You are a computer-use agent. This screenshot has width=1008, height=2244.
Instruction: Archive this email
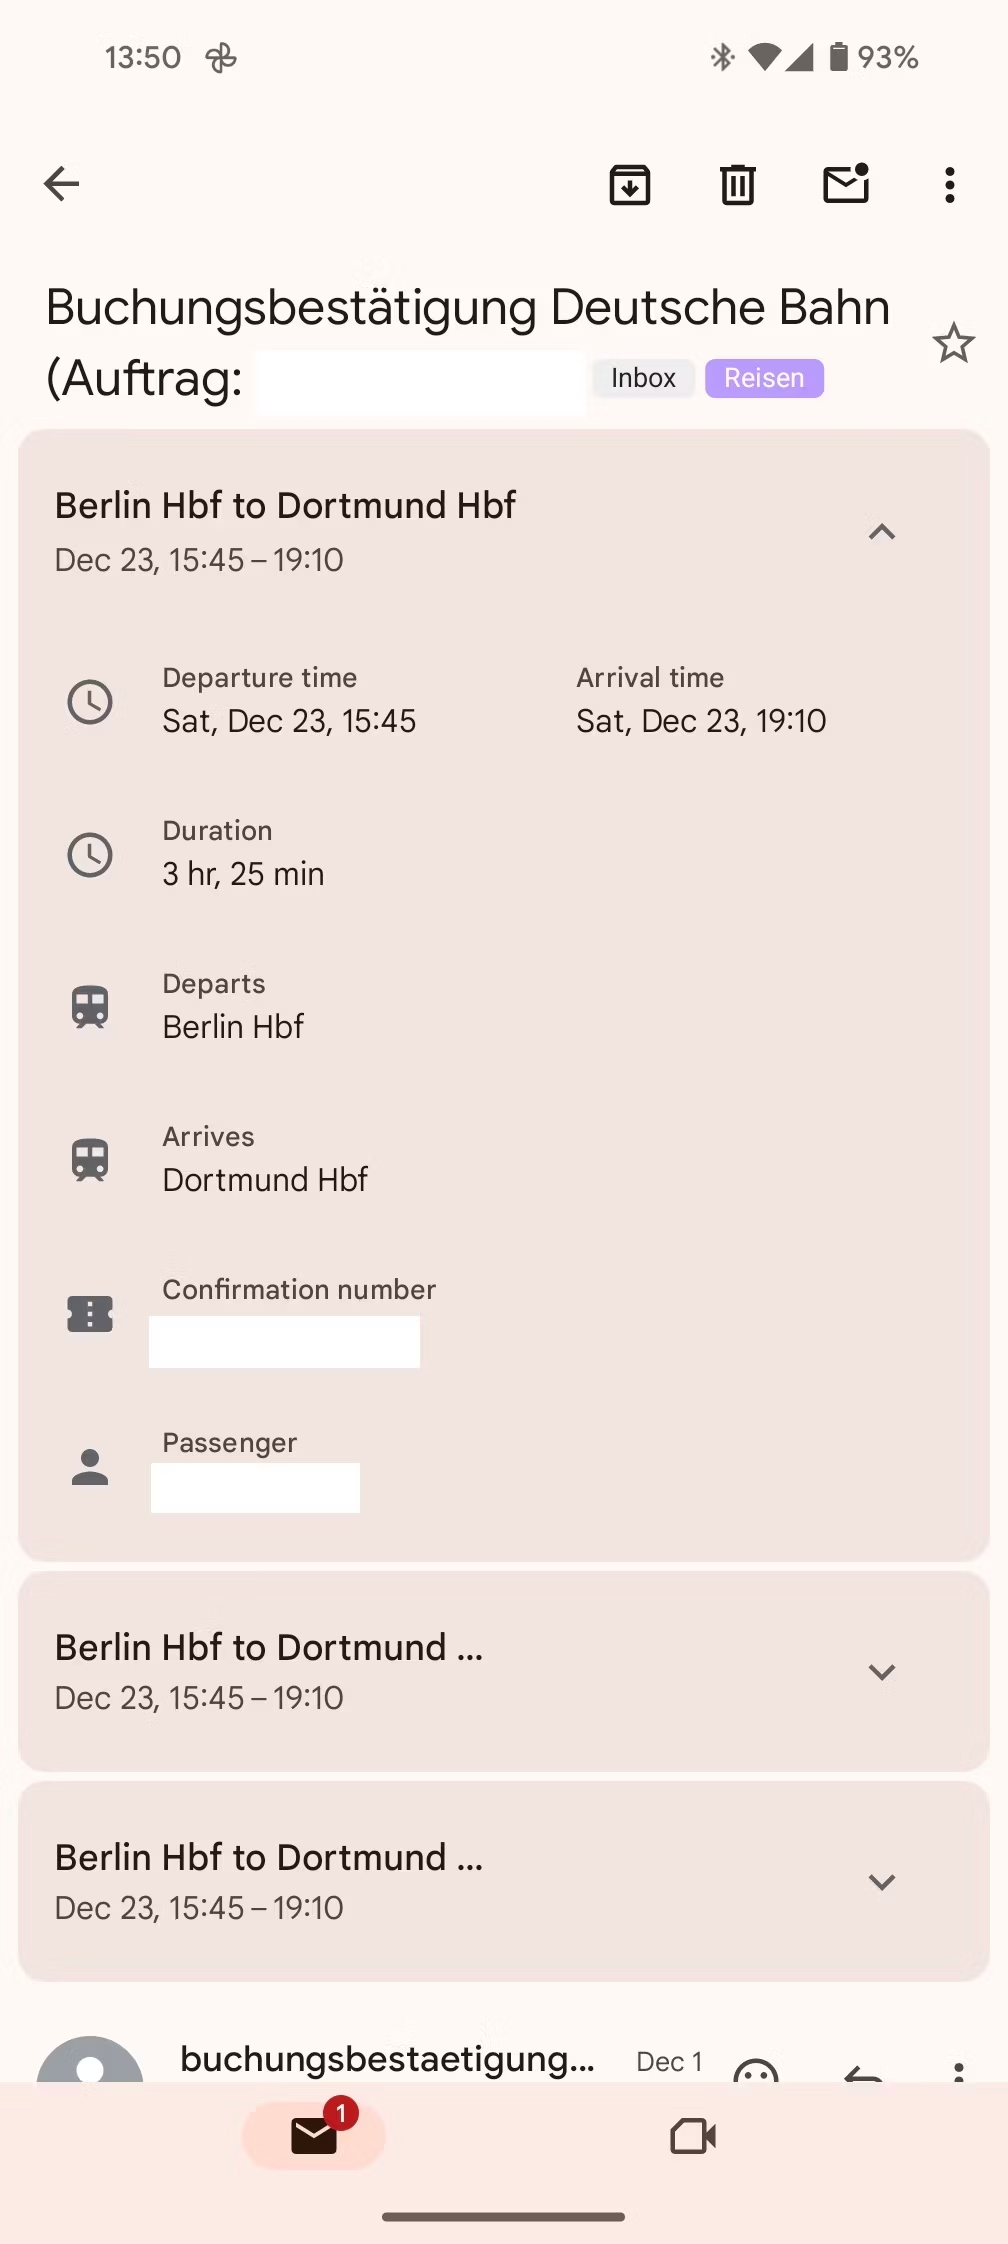coord(630,185)
